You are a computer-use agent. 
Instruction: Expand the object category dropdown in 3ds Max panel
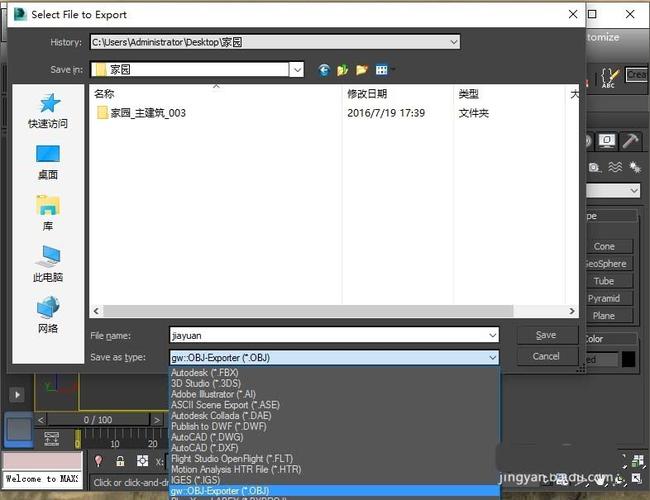[634, 191]
